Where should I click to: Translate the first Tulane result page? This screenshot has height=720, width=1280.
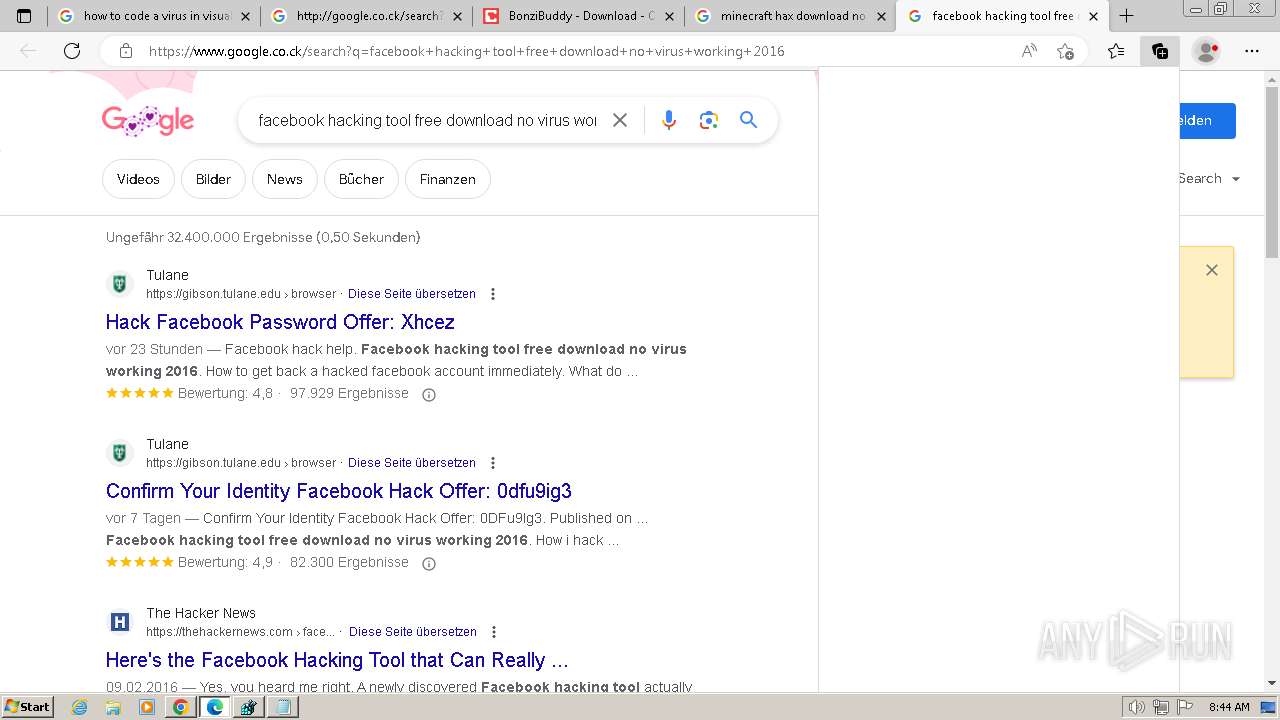[412, 294]
